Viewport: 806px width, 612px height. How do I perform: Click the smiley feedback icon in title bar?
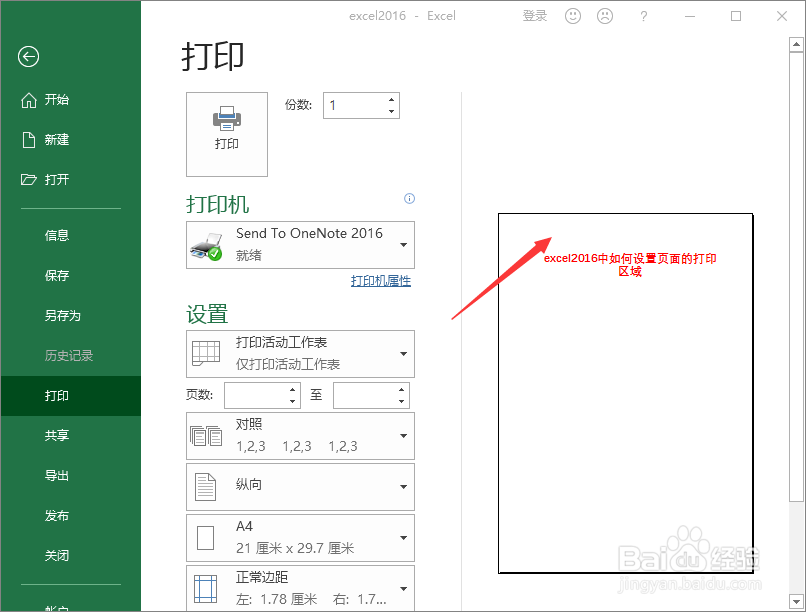(x=572, y=16)
